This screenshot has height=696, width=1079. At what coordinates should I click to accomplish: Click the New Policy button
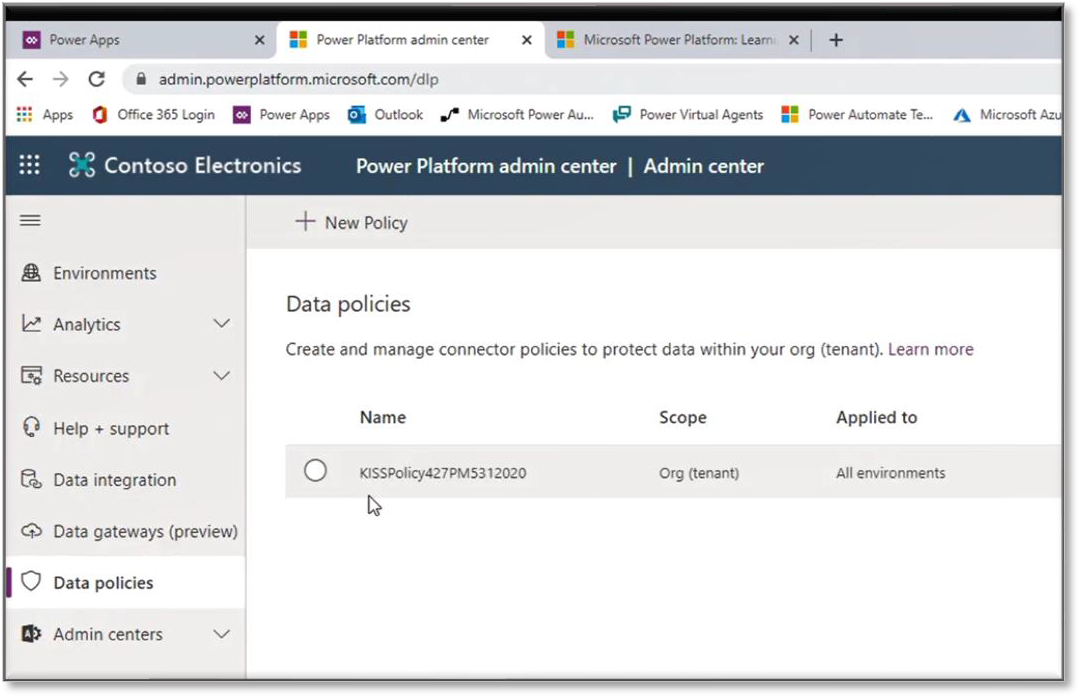pos(352,222)
